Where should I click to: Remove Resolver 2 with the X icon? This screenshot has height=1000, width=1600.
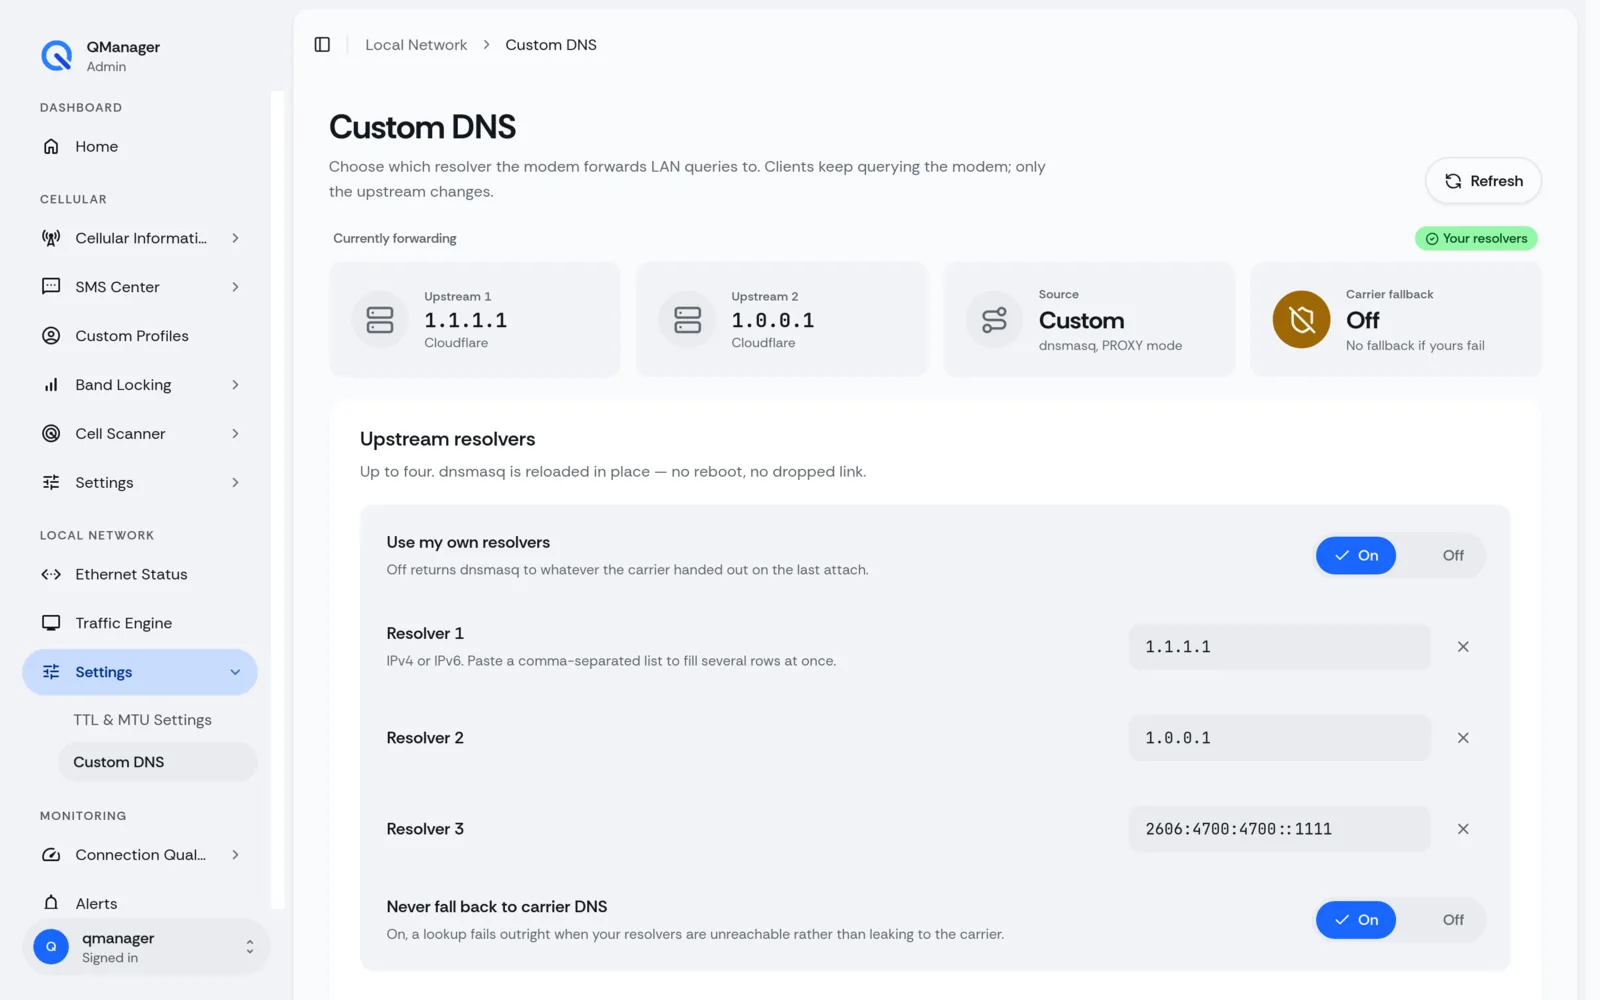tap(1463, 738)
